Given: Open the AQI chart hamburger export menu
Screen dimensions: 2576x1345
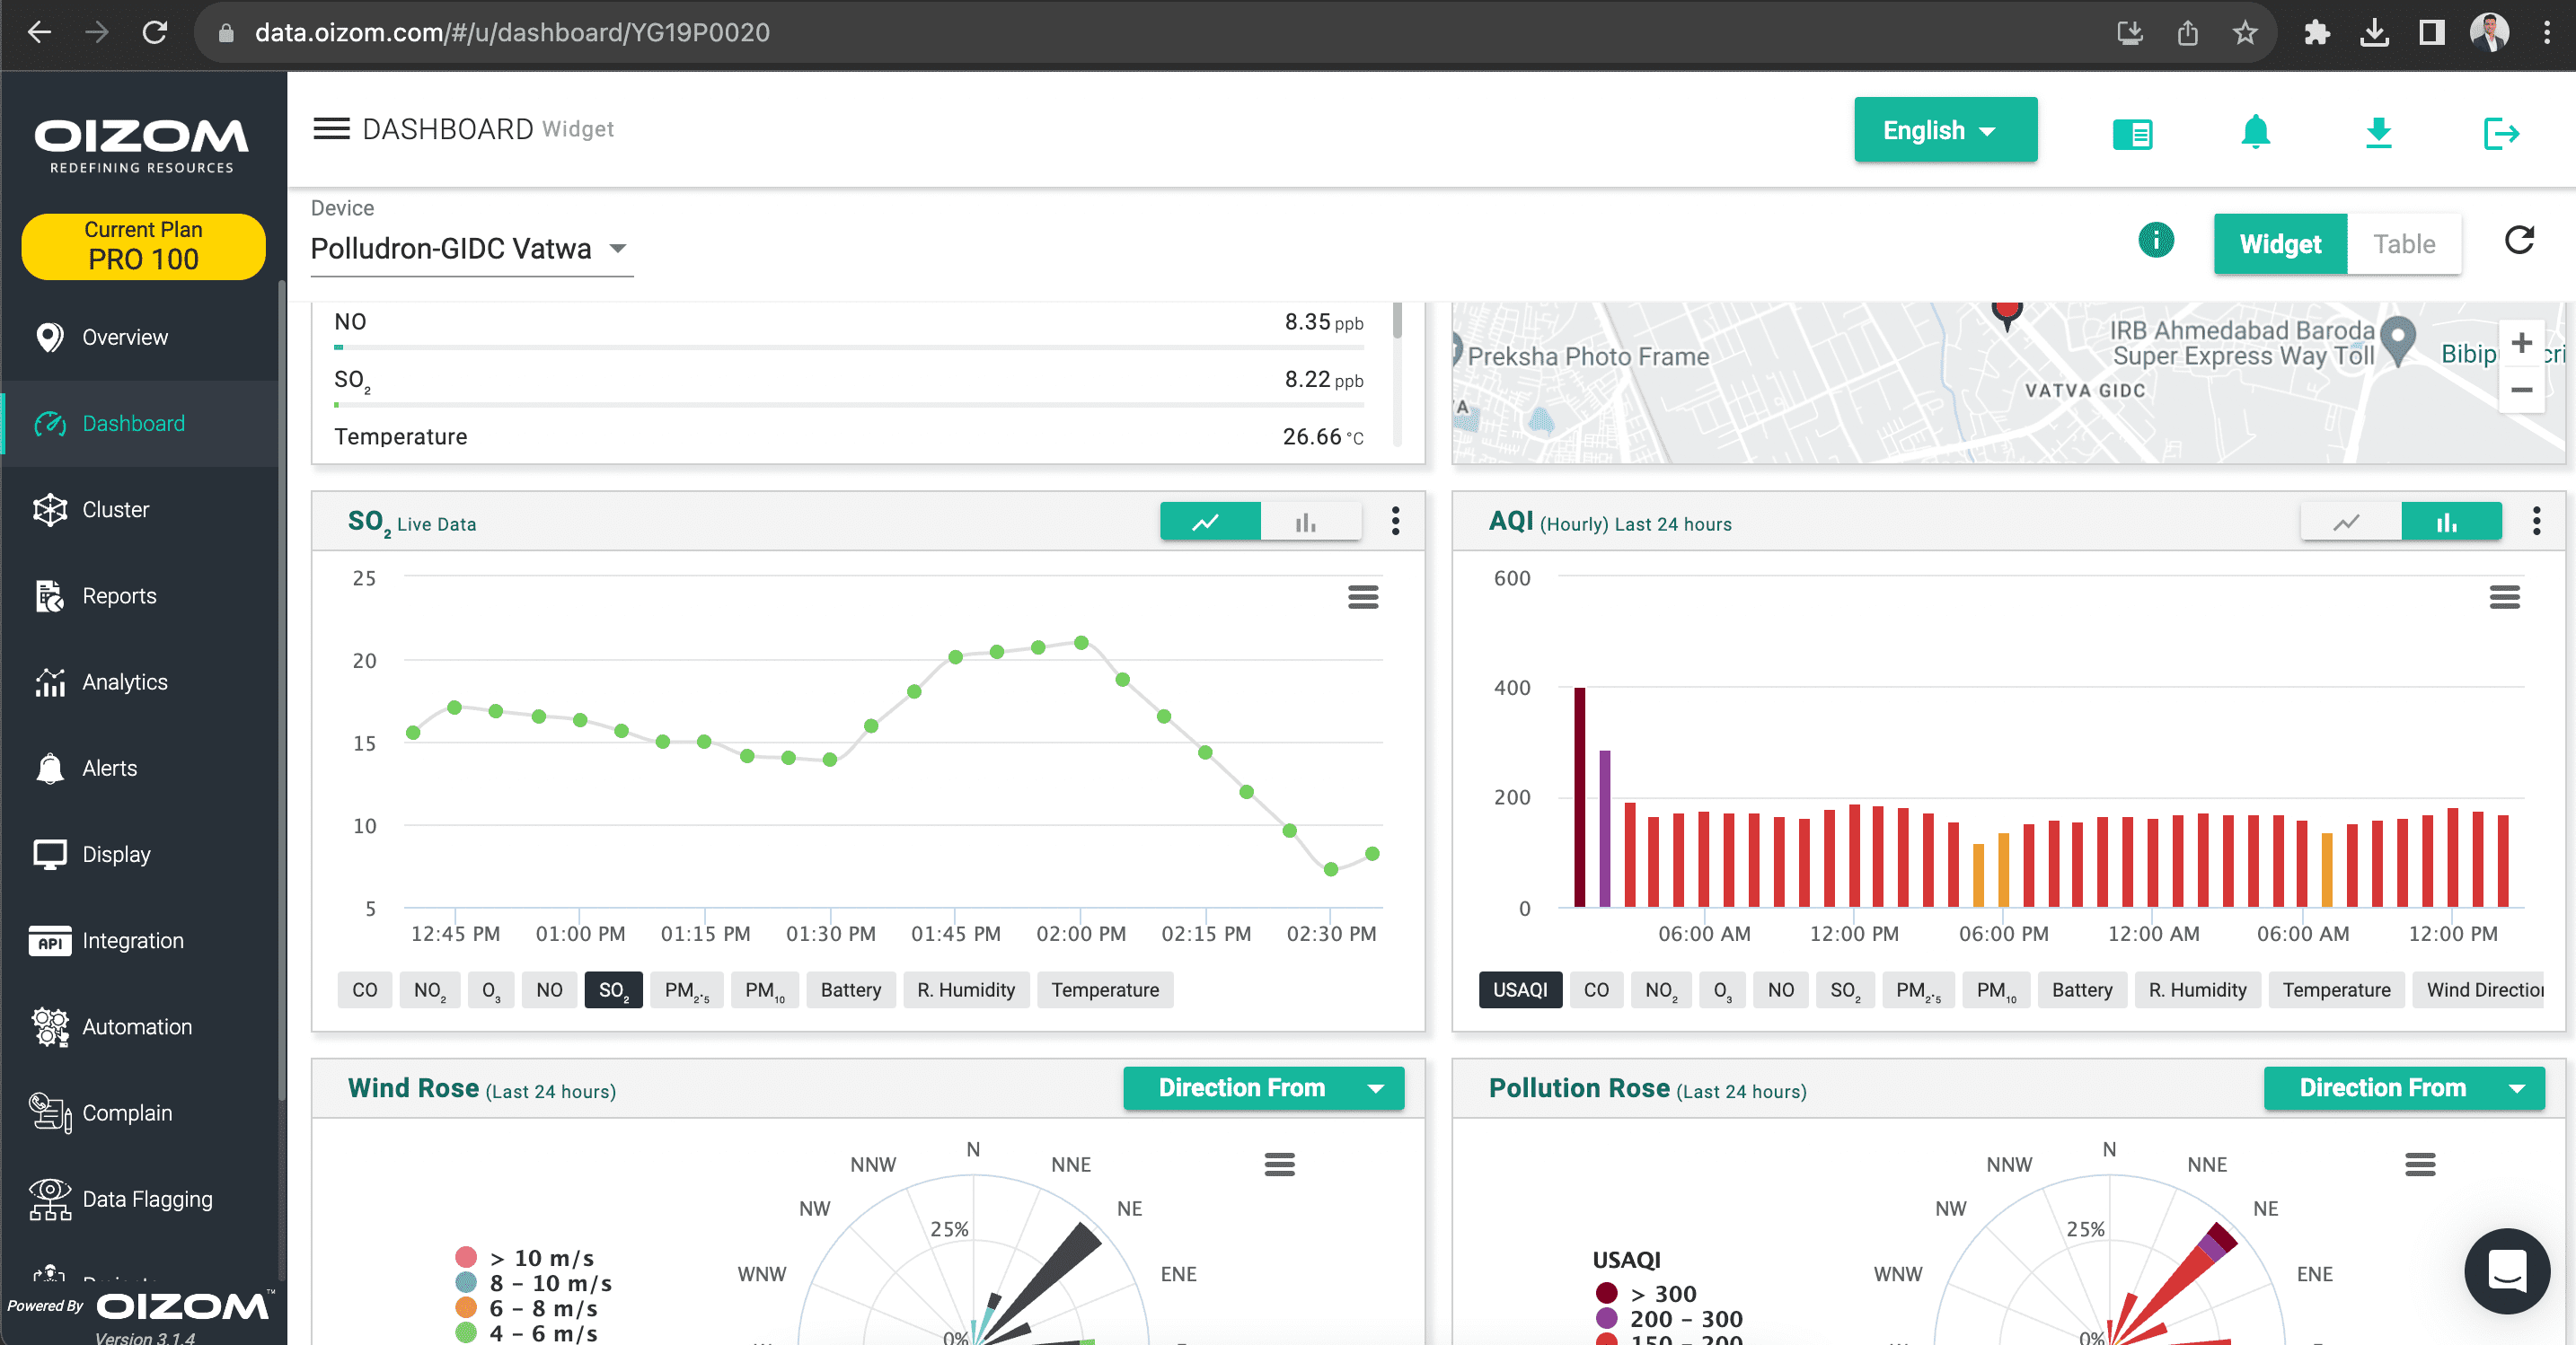Looking at the screenshot, I should (2503, 597).
